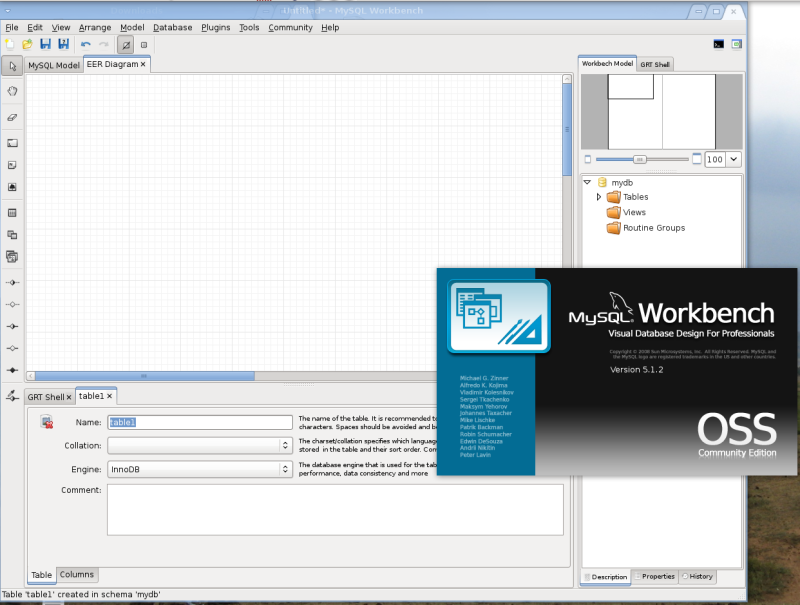Click in the table Name field
Viewport: 800px width, 605px height.
[199, 422]
